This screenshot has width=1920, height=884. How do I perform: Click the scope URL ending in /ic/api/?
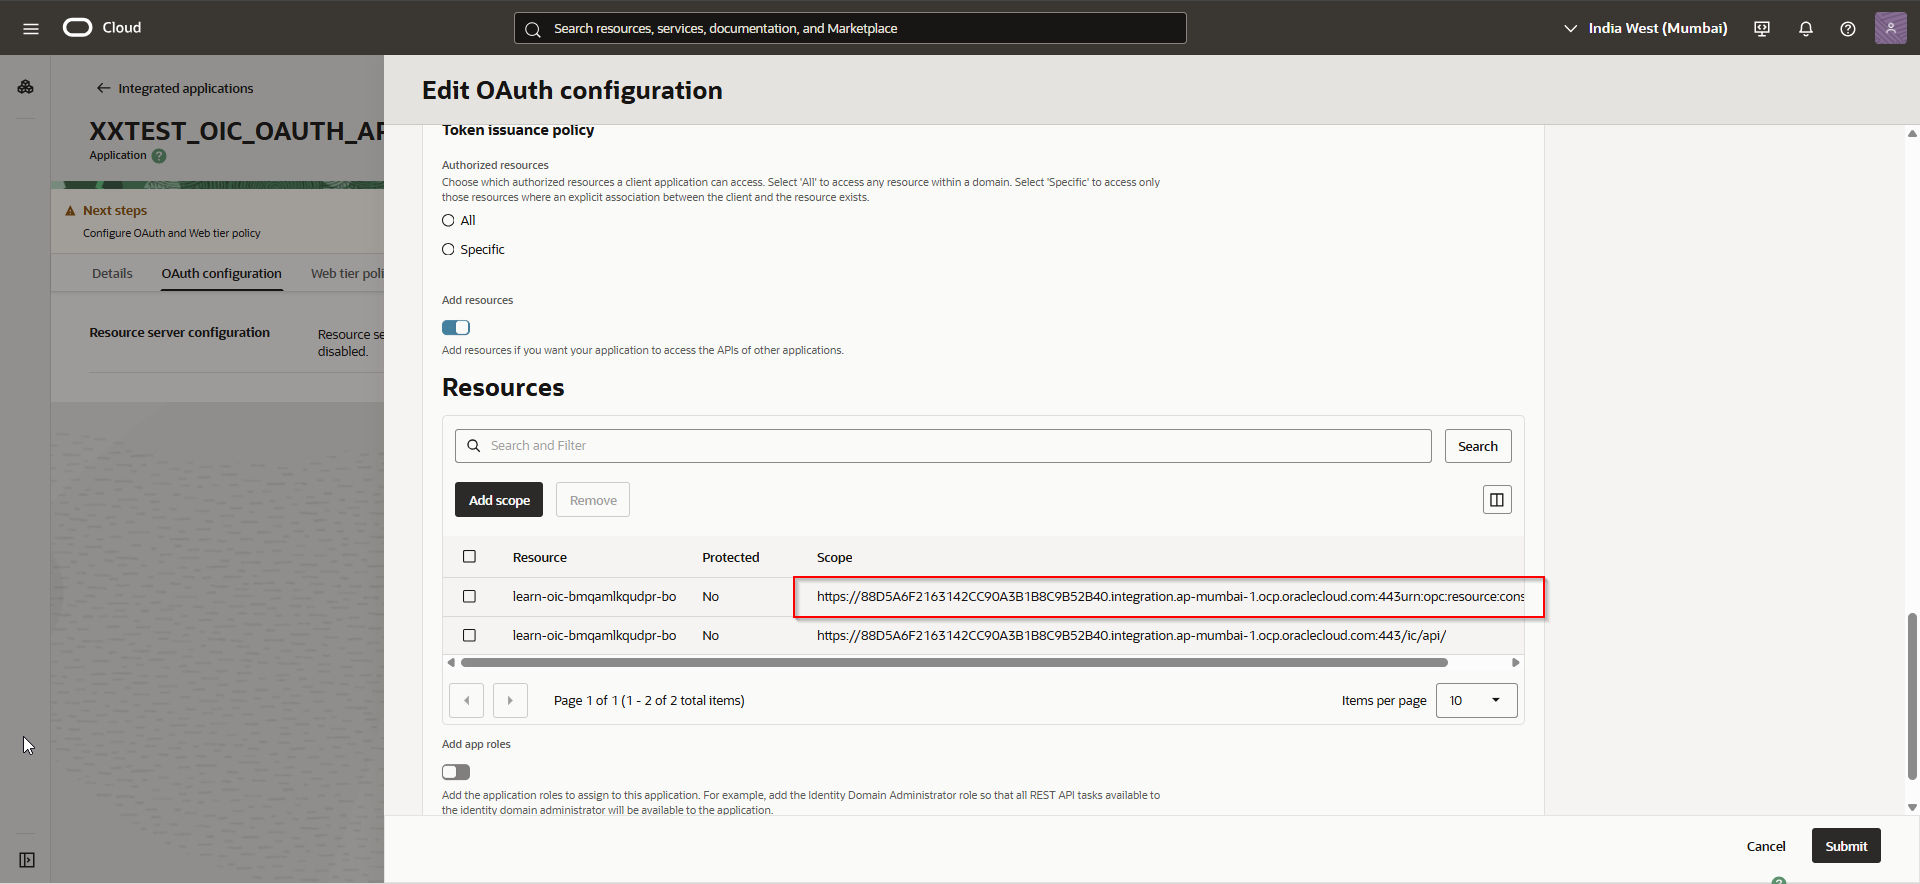pyautogui.click(x=1131, y=636)
